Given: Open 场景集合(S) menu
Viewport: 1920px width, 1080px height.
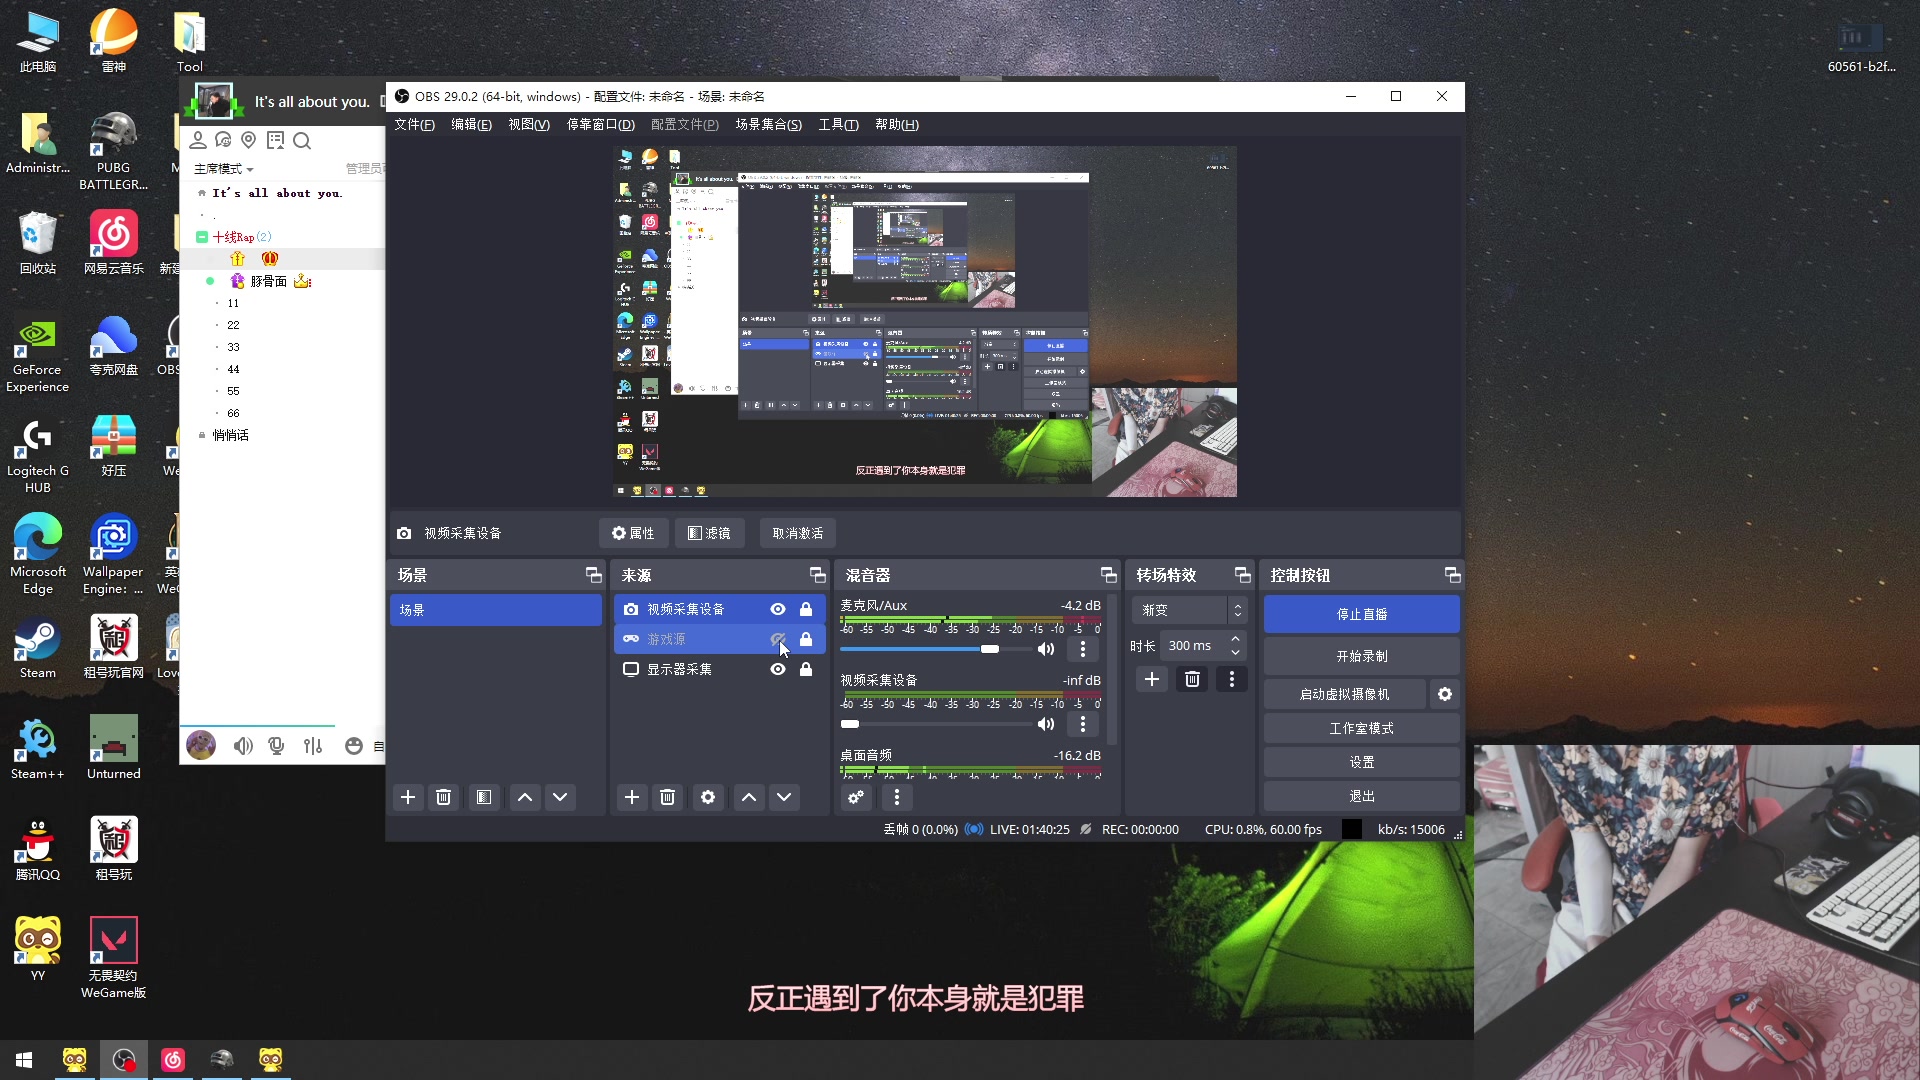Looking at the screenshot, I should pyautogui.click(x=767, y=124).
